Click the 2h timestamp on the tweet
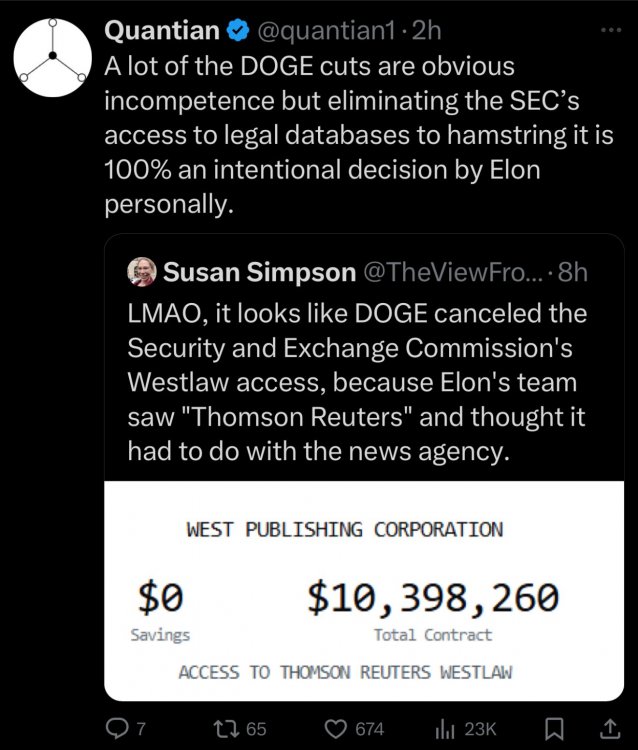The image size is (638, 750). 426,32
